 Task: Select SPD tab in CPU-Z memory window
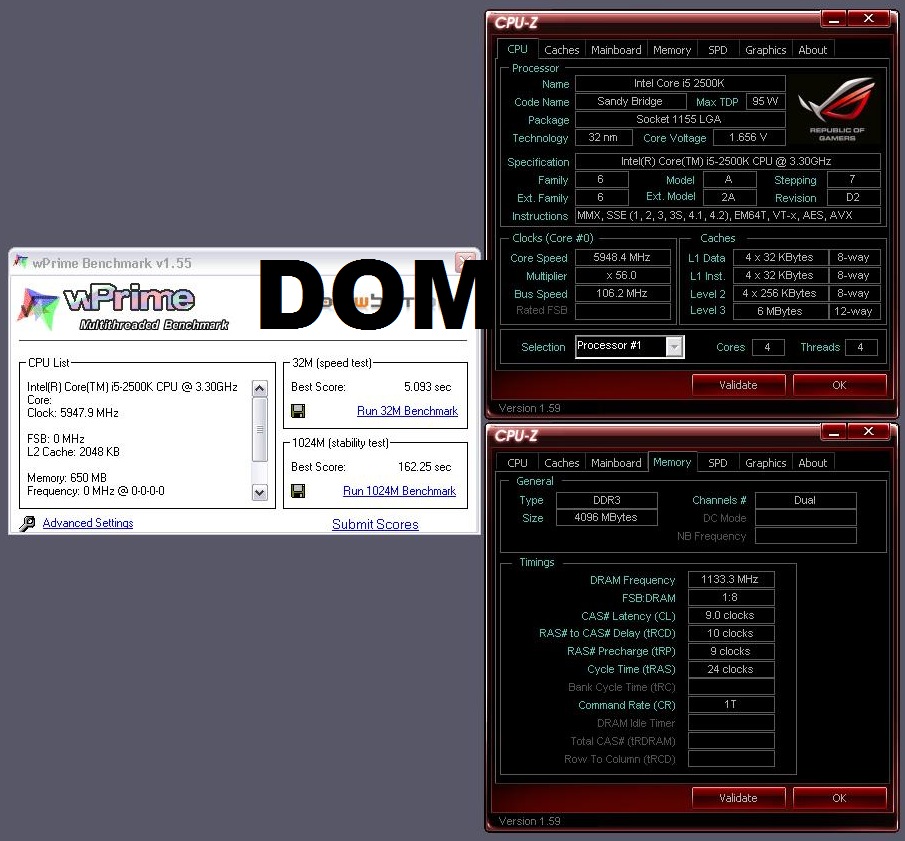(718, 463)
